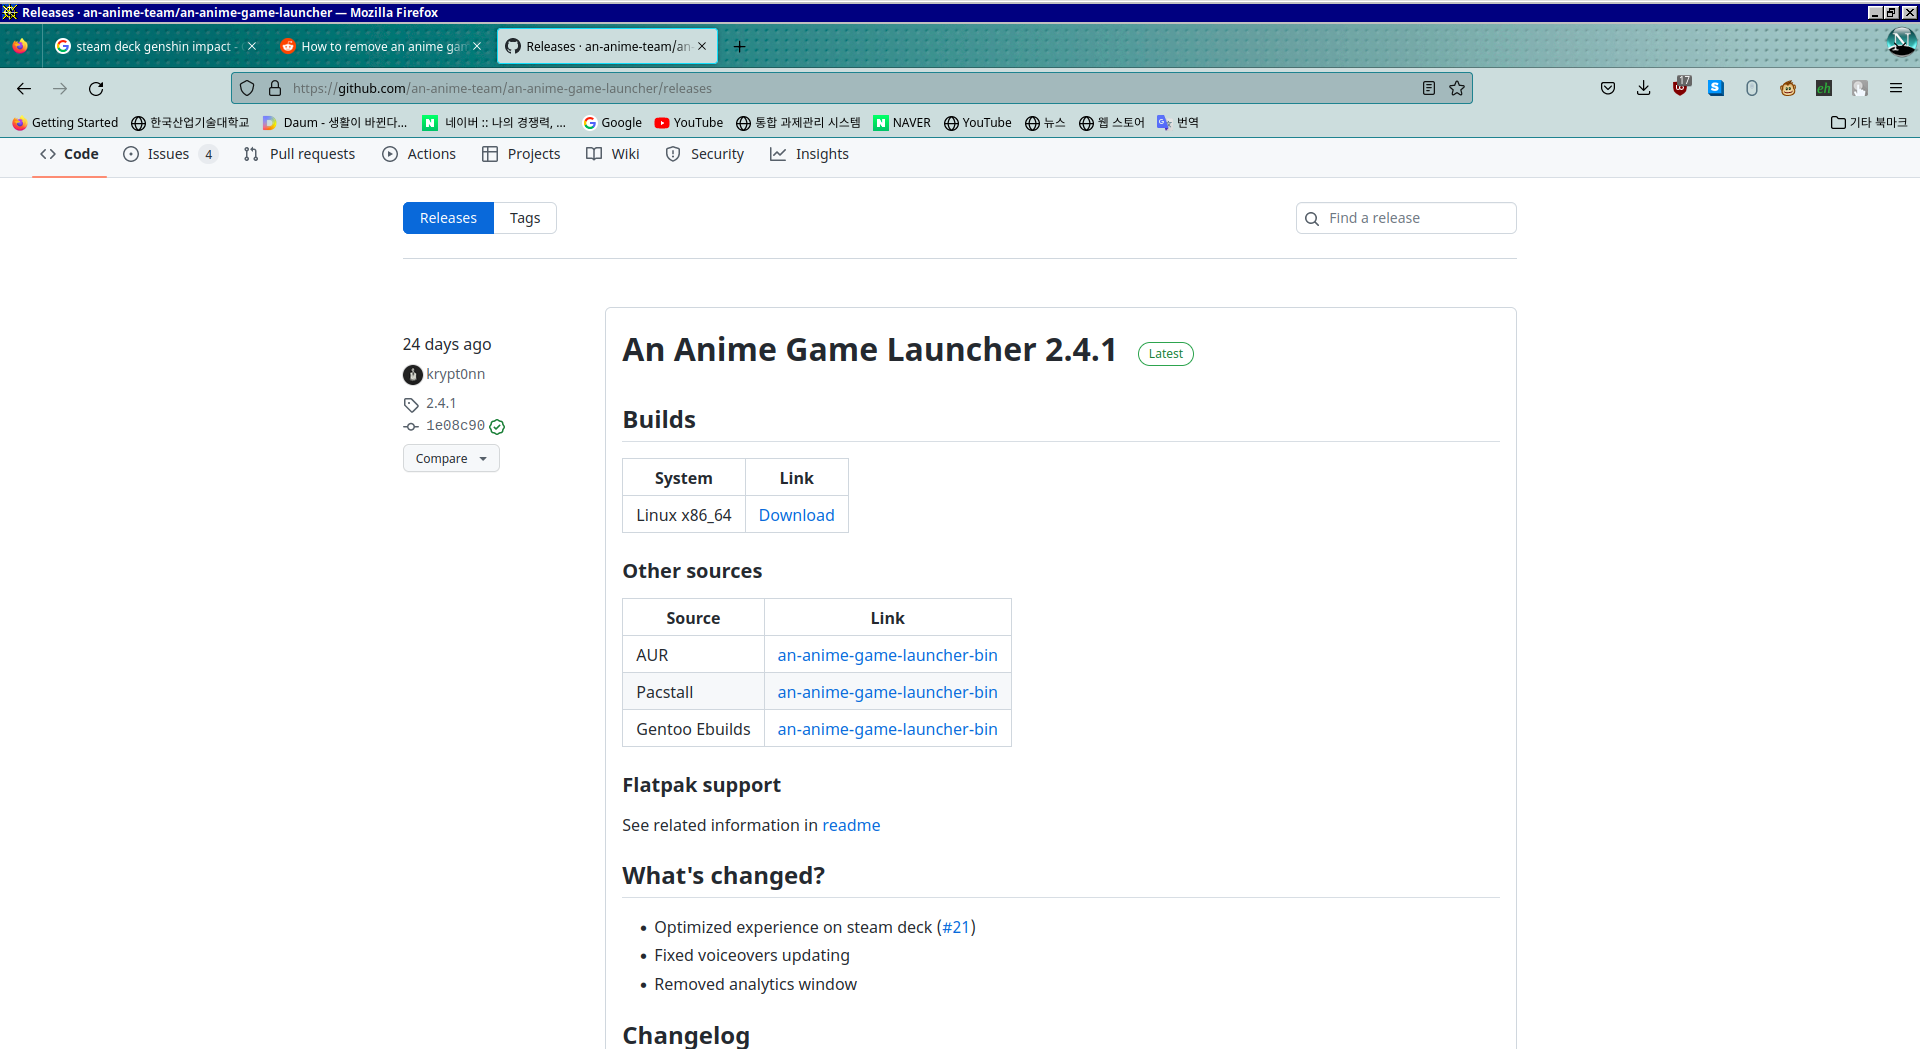This screenshot has height=1049, width=1920.
Task: Open the 번역 translate bookmark
Action: 1178,123
